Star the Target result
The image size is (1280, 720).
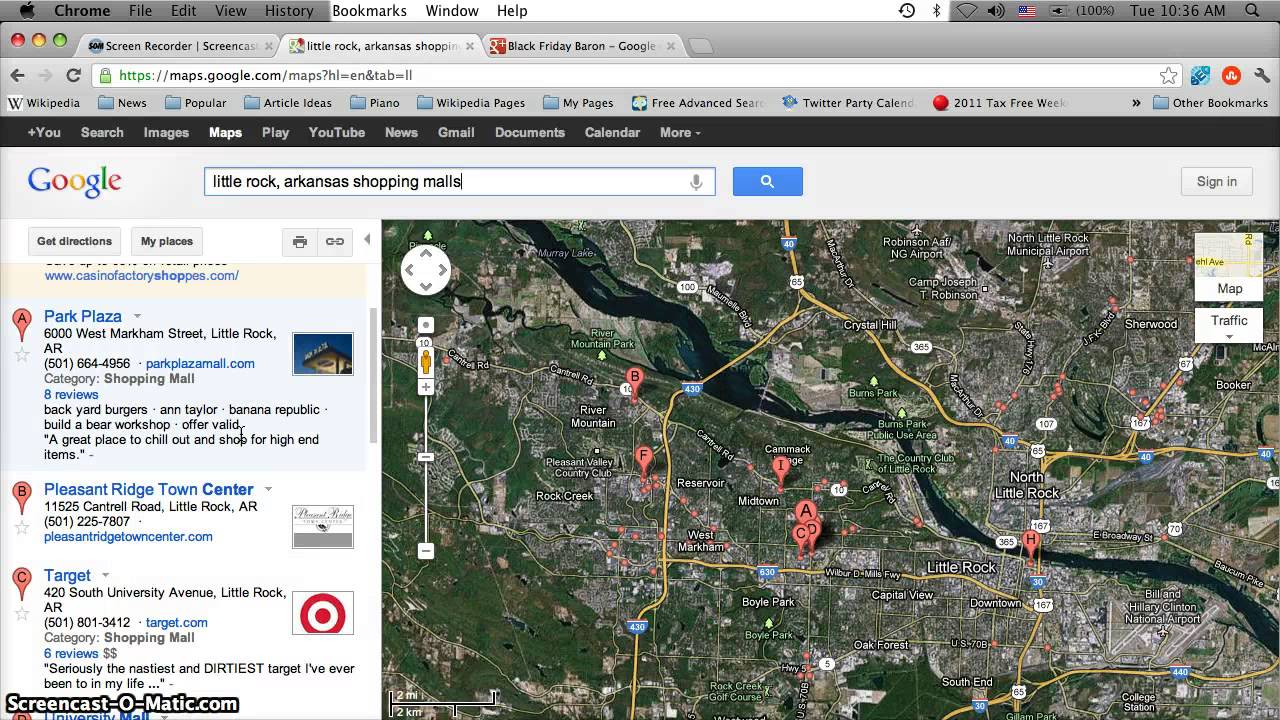(21, 614)
